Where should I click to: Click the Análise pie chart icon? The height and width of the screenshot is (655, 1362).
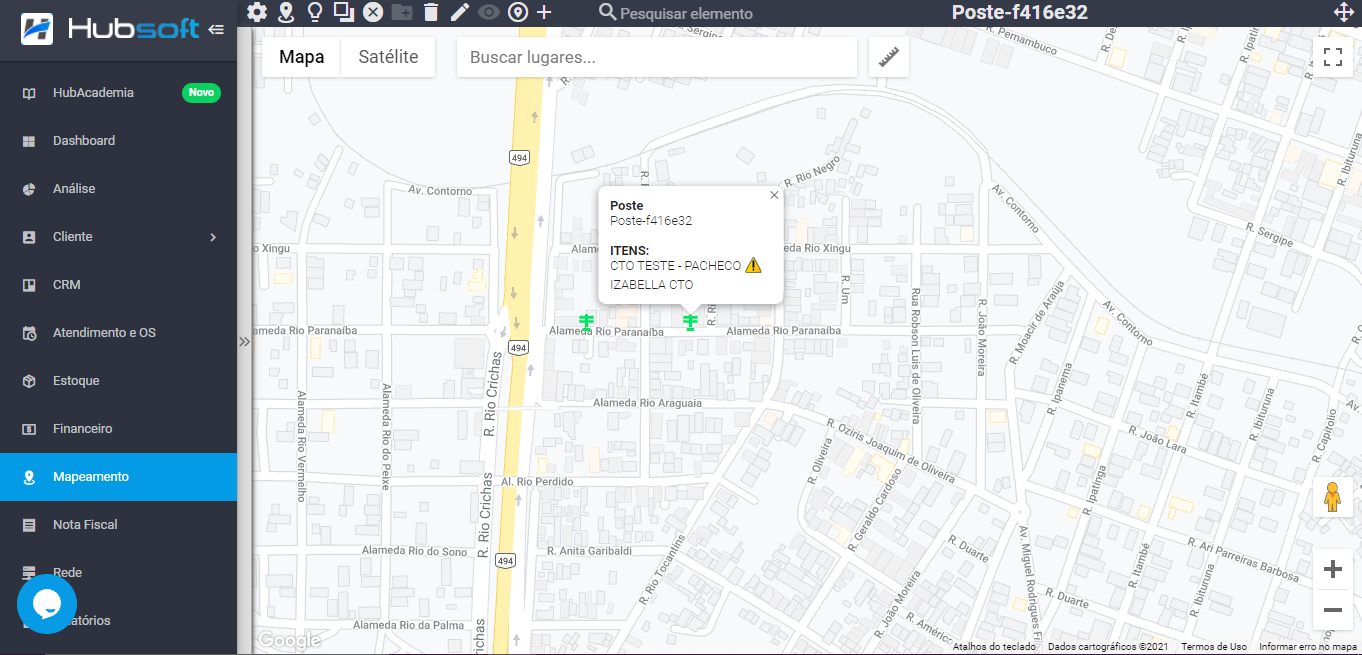29,189
